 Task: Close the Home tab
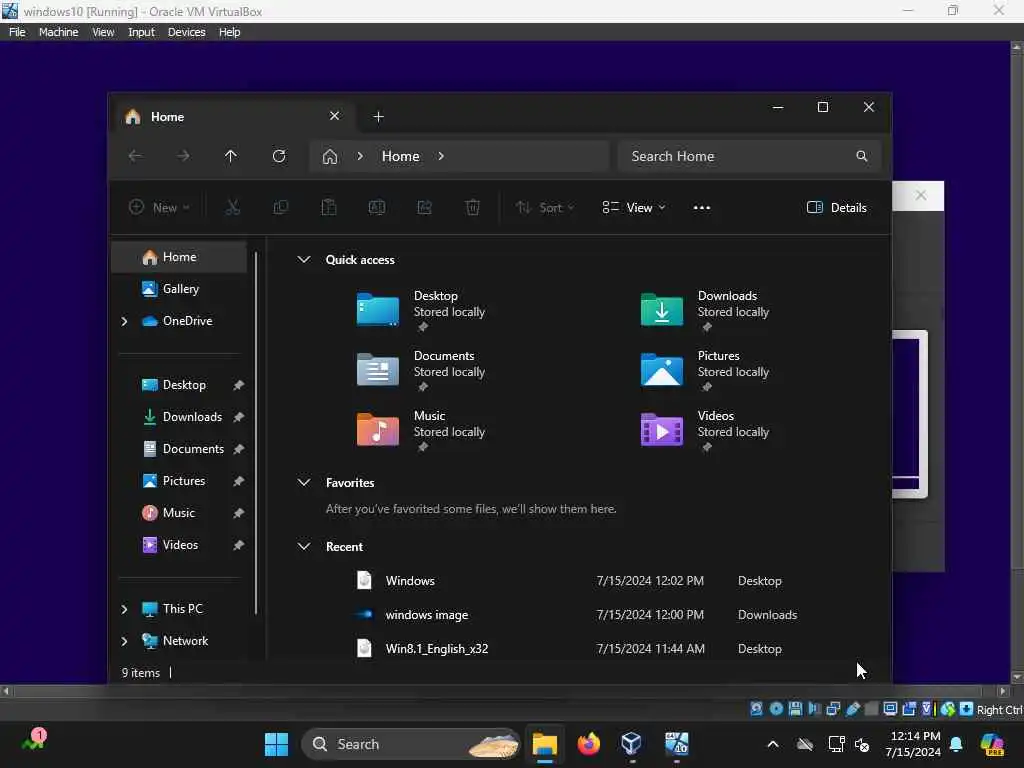coord(334,116)
